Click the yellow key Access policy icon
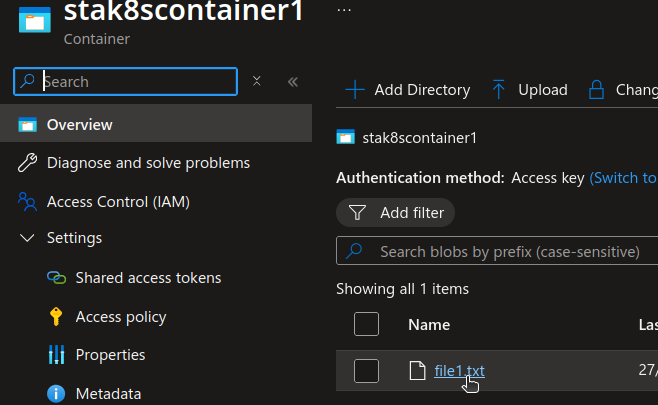The width and height of the screenshot is (658, 405). pyautogui.click(x=56, y=316)
